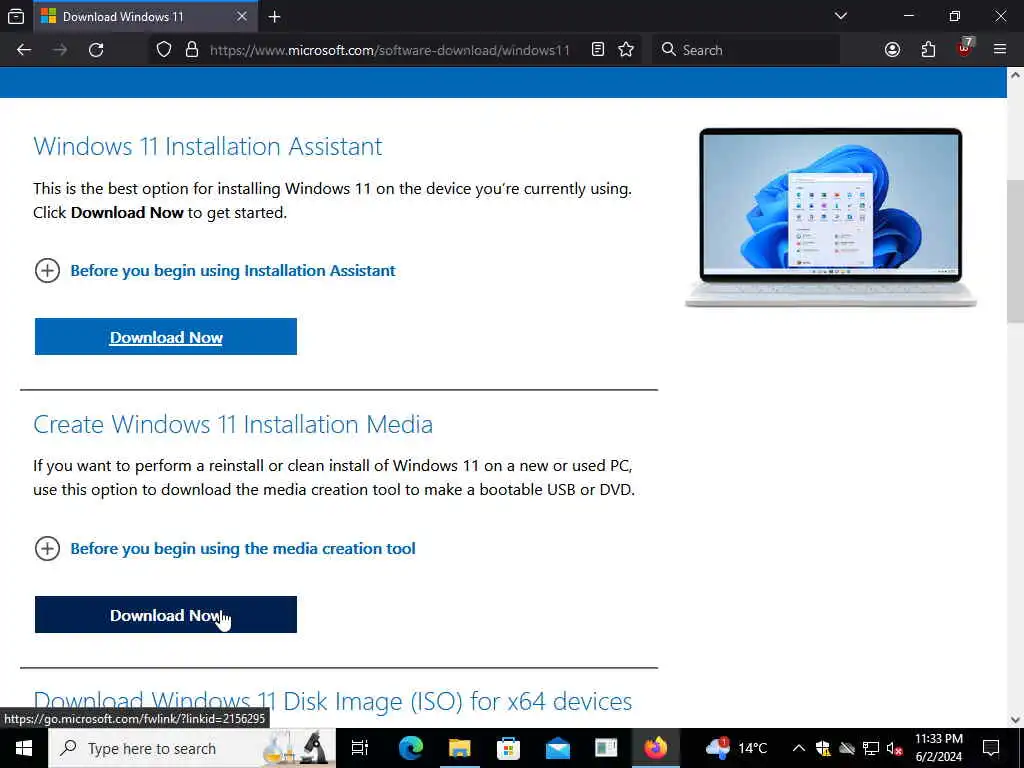Click the forward navigation arrow
Screen dimensions: 1024x768
pos(60,50)
